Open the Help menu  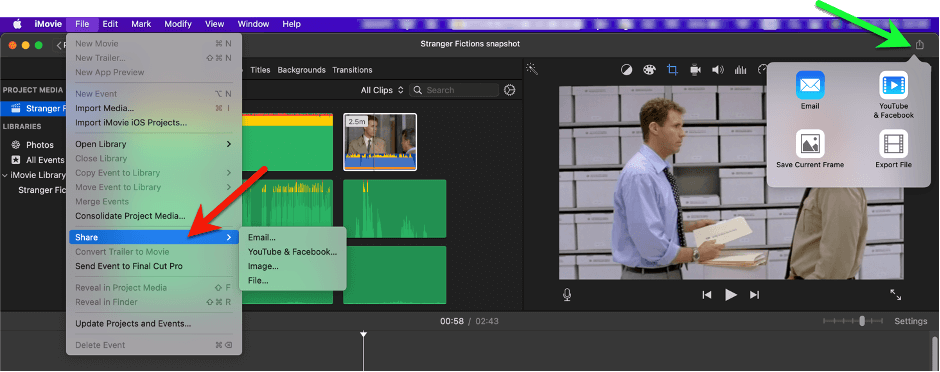point(291,24)
